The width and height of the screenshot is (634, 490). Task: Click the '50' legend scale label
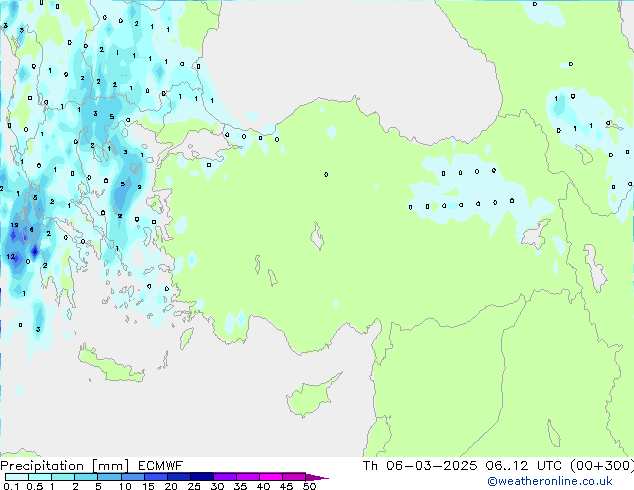pyautogui.click(x=310, y=486)
